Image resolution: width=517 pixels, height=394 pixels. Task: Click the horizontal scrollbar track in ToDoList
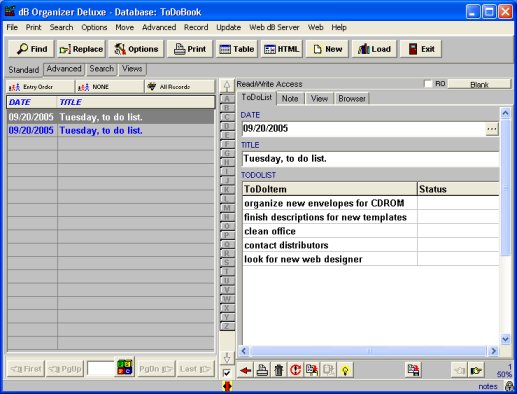tap(368, 351)
